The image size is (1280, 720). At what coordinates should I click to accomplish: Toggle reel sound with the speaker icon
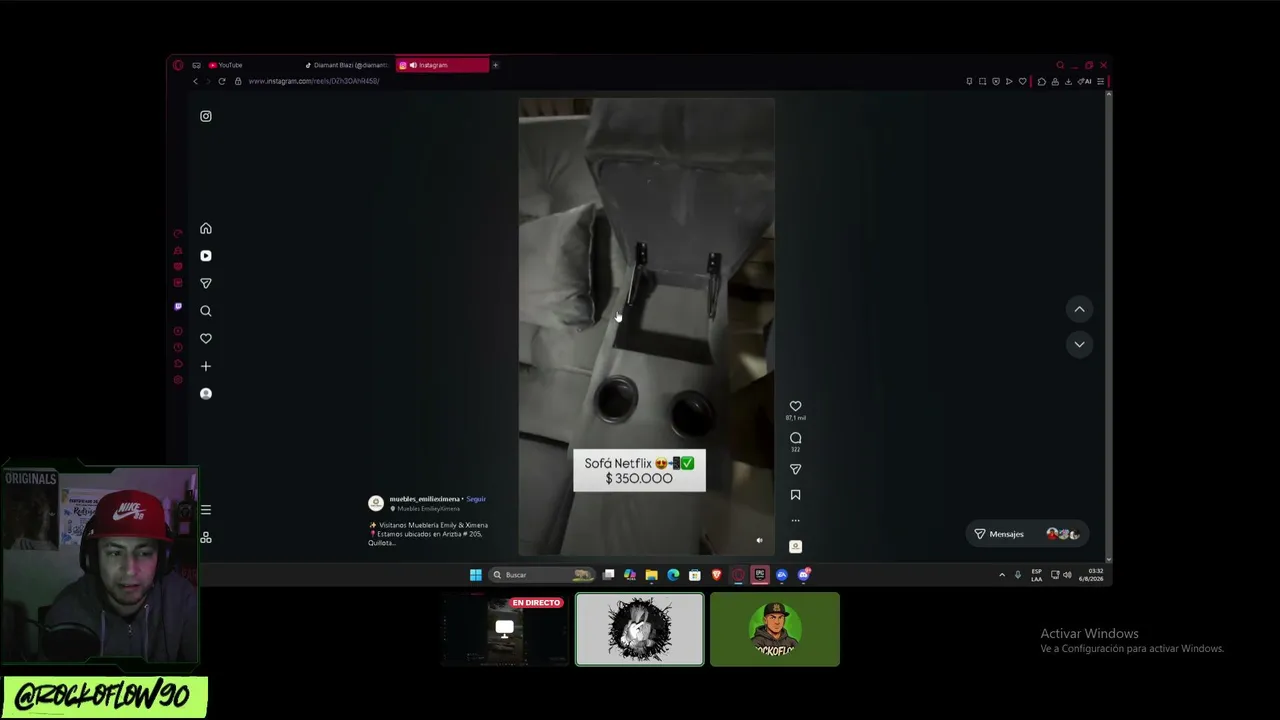pos(759,540)
